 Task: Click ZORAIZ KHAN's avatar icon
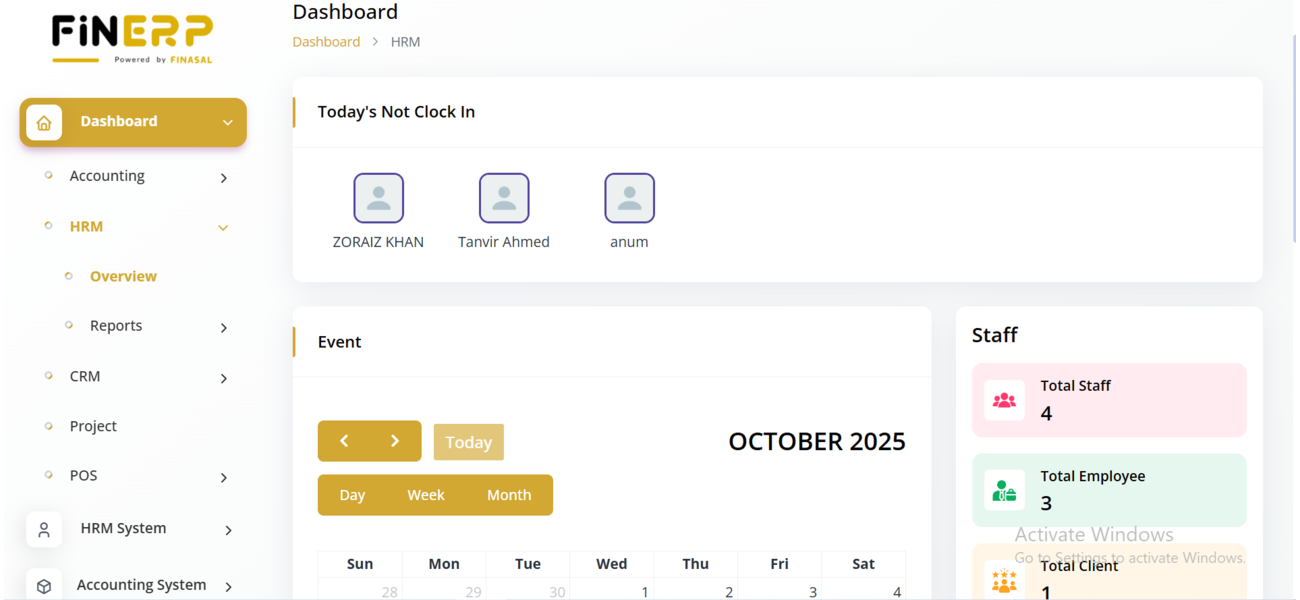coord(378,198)
